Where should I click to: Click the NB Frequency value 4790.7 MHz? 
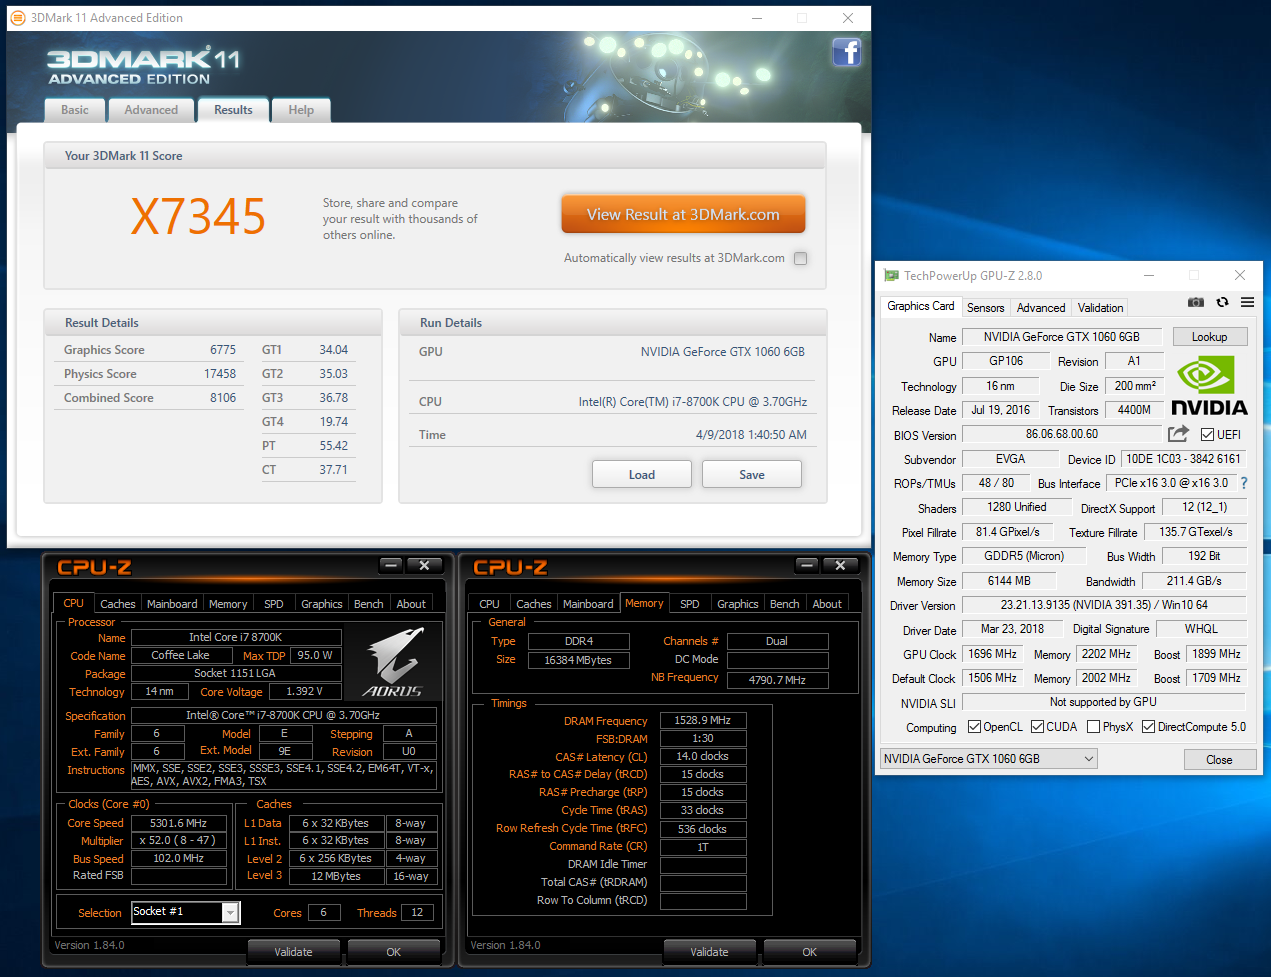(x=778, y=680)
